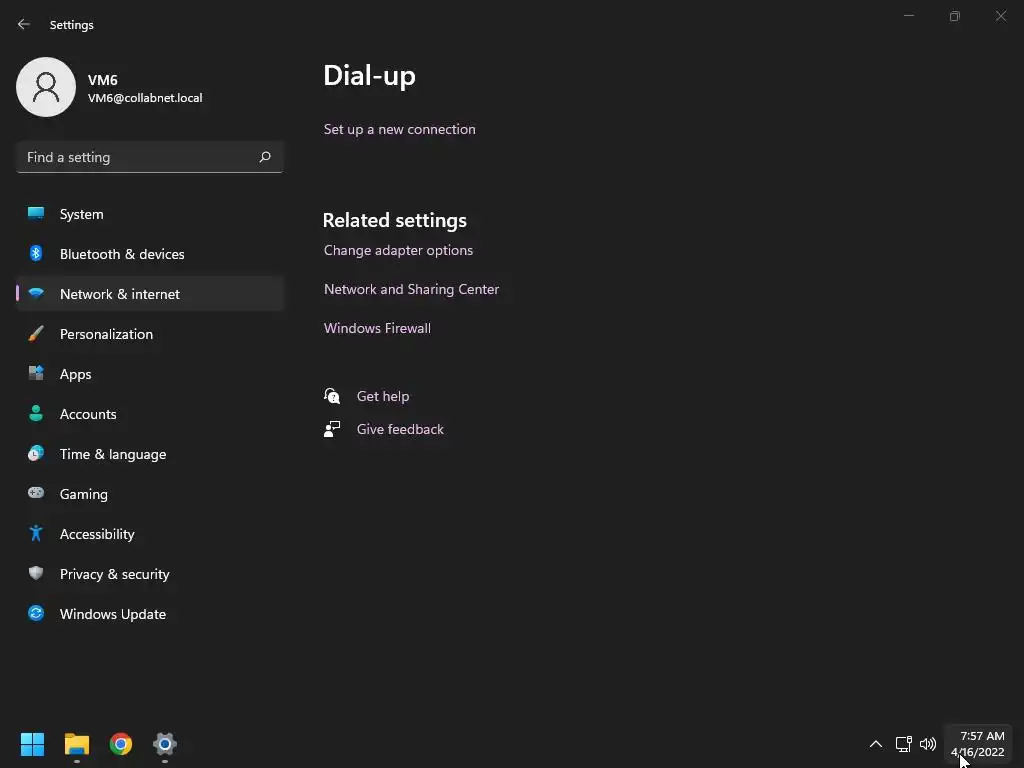Open Google Chrome from taskbar
Image resolution: width=1024 pixels, height=768 pixels.
pos(121,744)
